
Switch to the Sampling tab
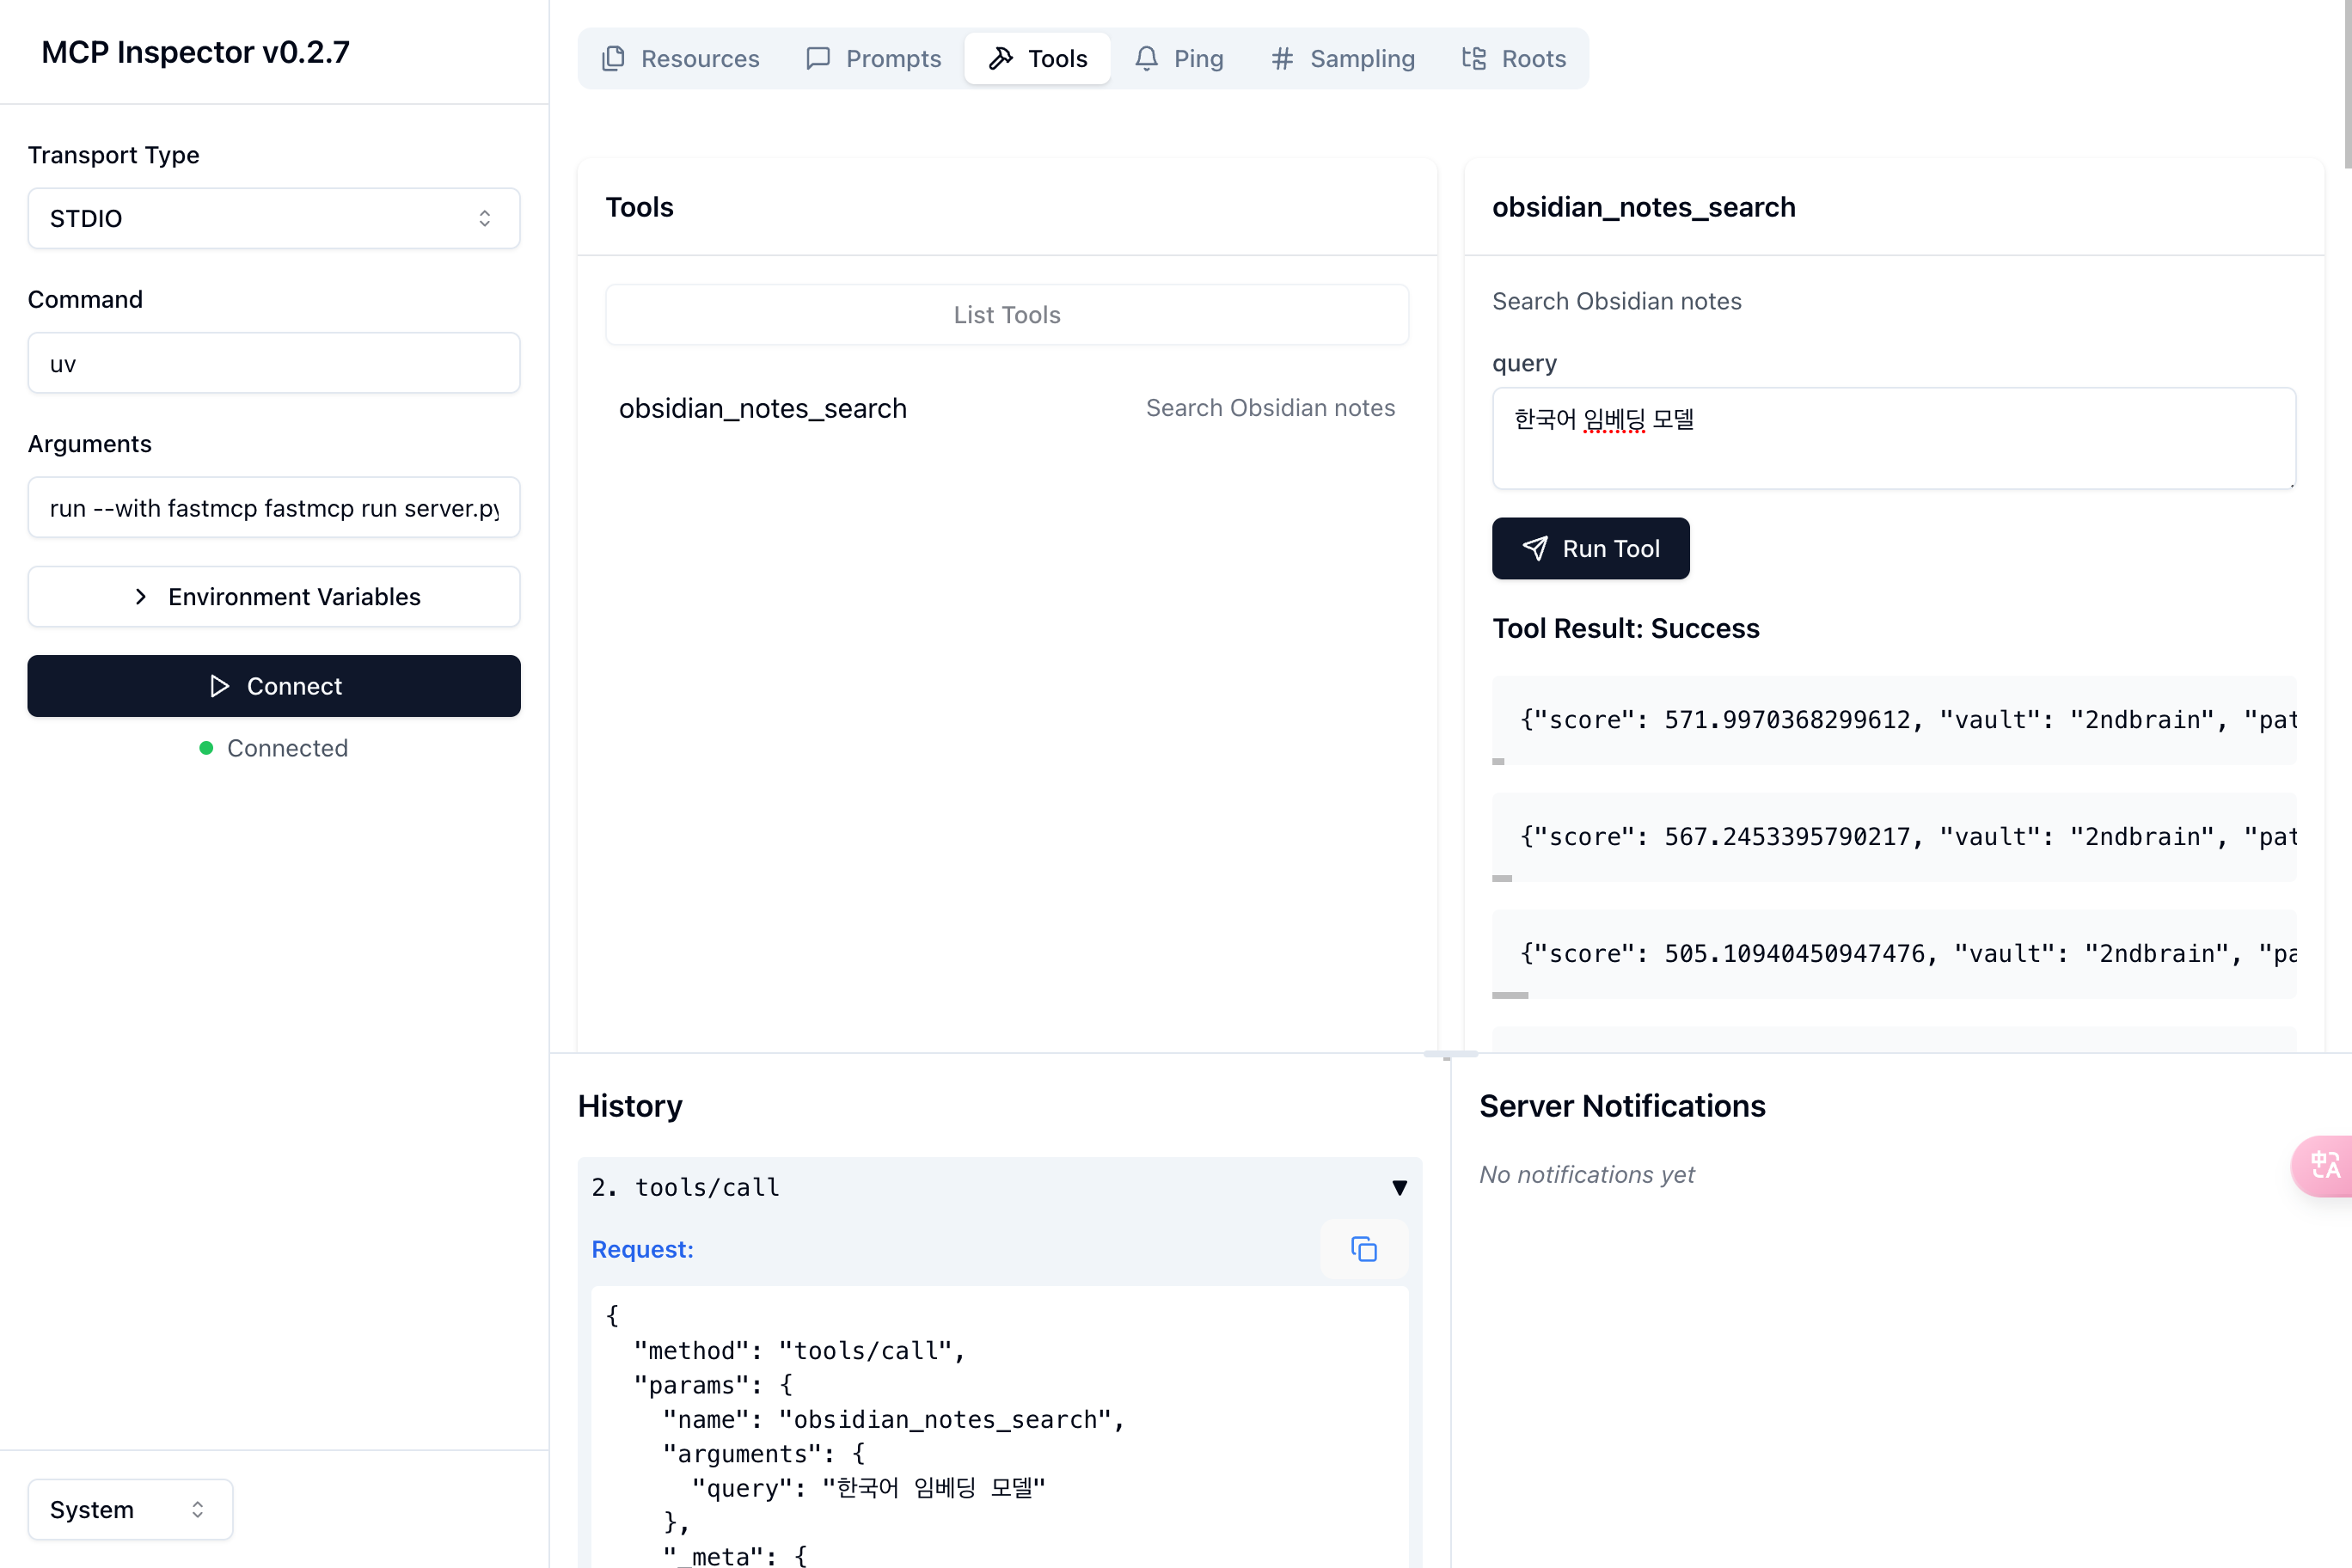pos(1343,58)
